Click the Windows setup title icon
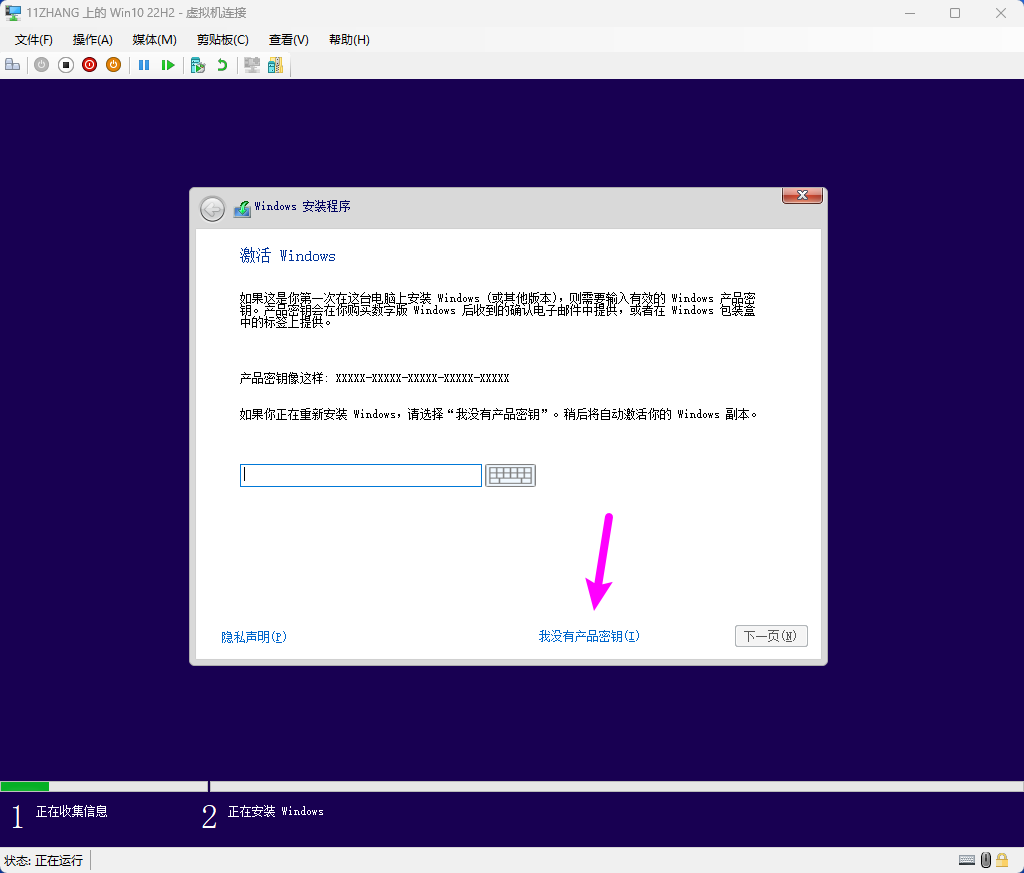The image size is (1024, 873). pyautogui.click(x=242, y=208)
